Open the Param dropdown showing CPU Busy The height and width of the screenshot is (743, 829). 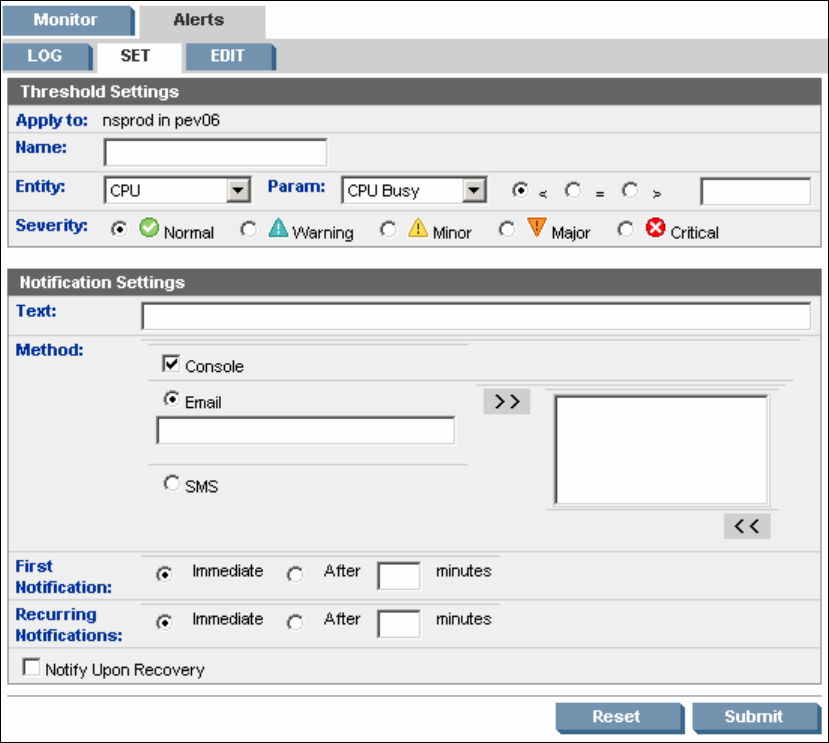pos(475,191)
